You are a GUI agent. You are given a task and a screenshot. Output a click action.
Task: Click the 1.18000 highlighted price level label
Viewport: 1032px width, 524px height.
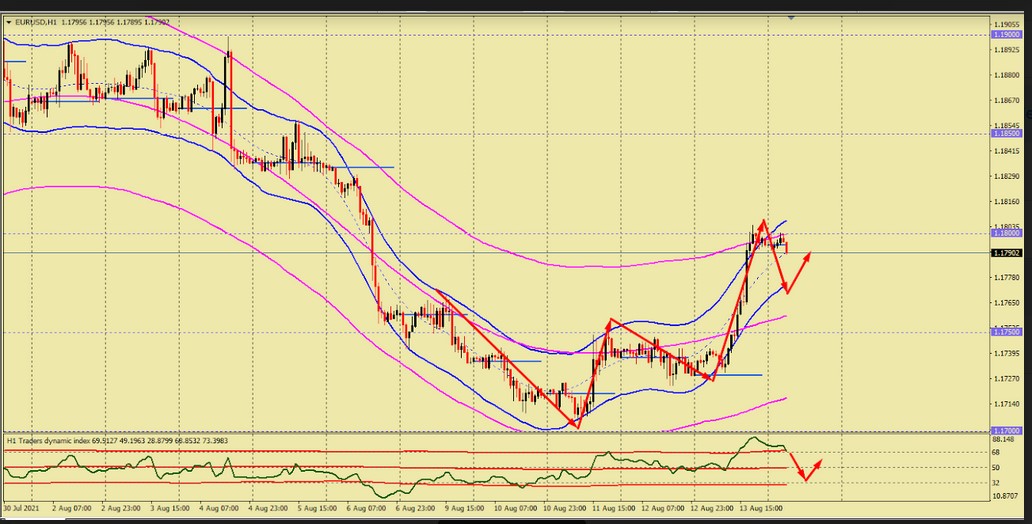tap(1005, 233)
